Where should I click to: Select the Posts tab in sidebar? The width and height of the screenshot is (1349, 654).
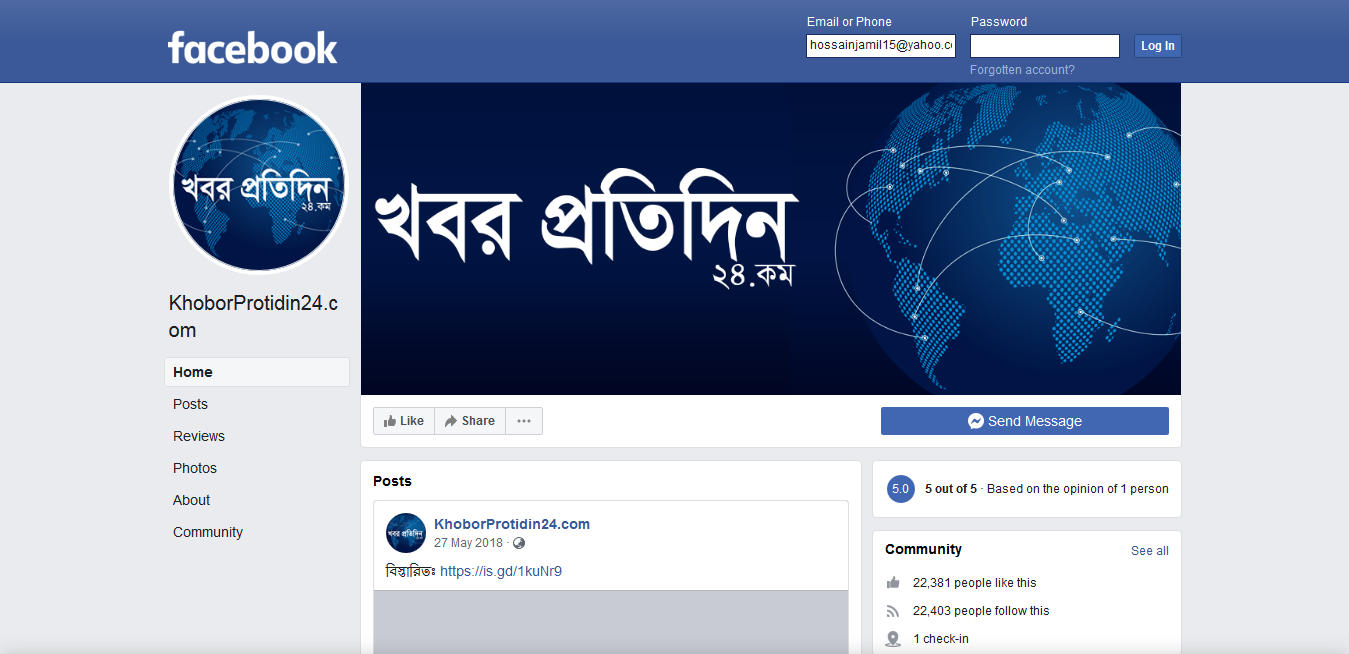pyautogui.click(x=190, y=404)
